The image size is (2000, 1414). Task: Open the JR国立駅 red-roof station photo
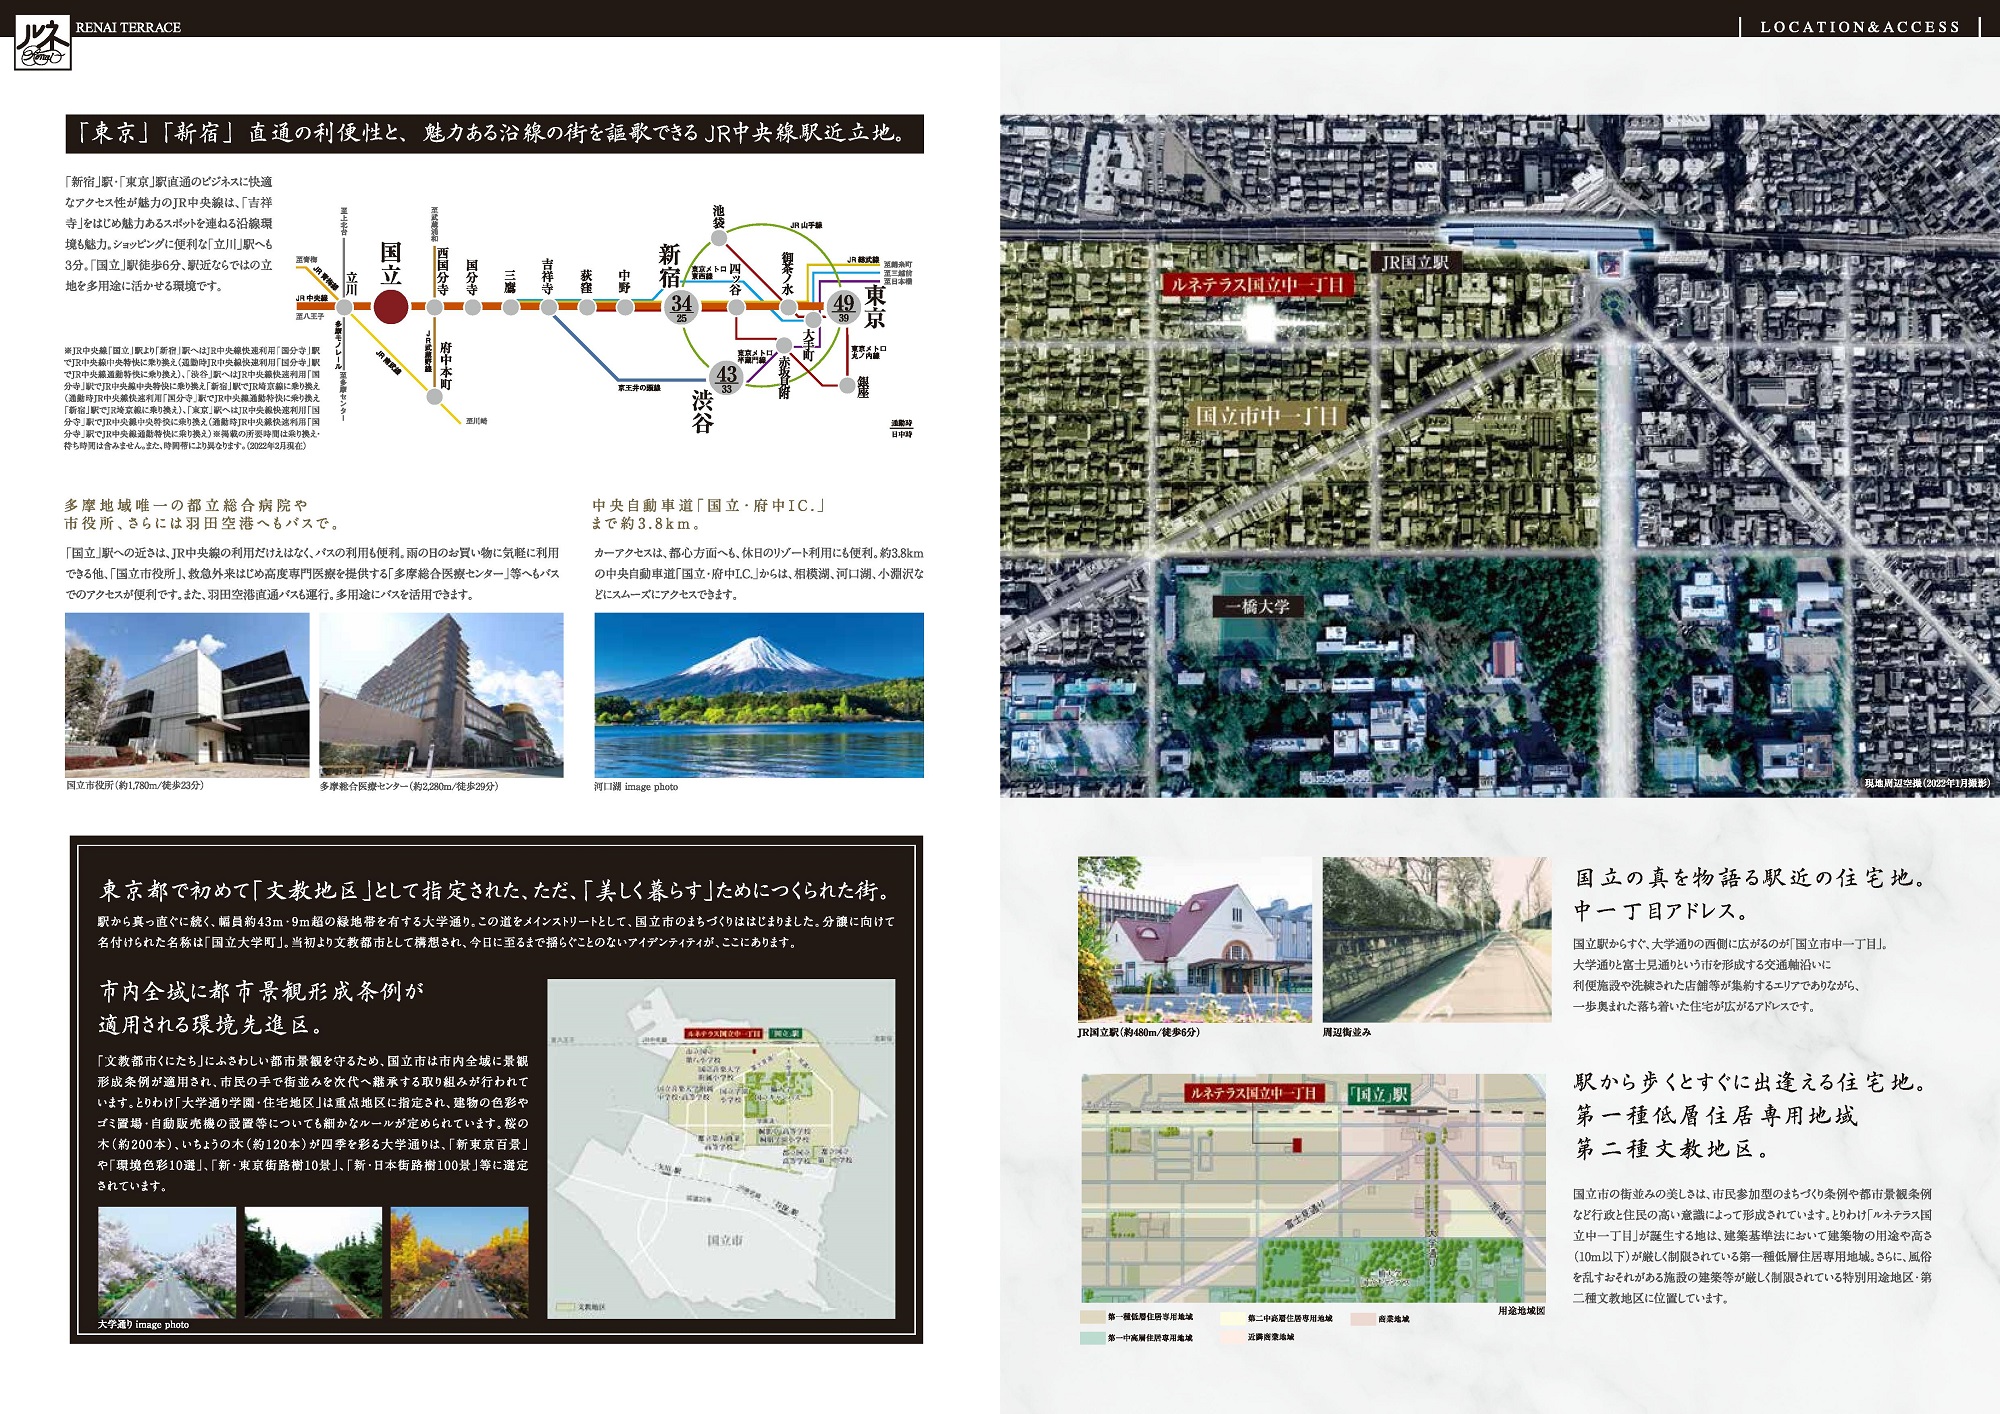pyautogui.click(x=1194, y=939)
